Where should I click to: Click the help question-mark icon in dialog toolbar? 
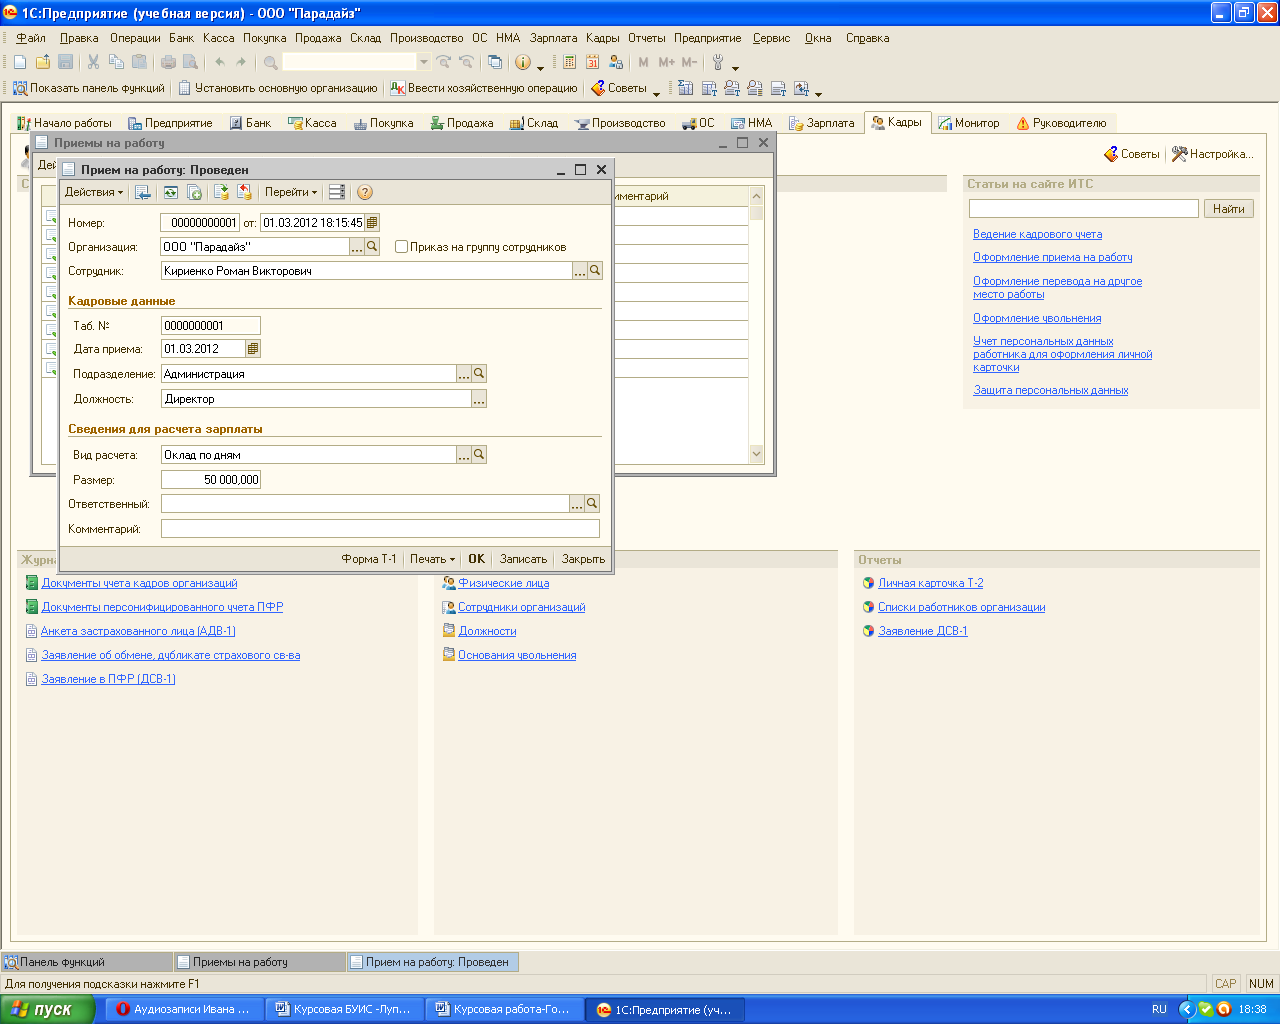365,192
